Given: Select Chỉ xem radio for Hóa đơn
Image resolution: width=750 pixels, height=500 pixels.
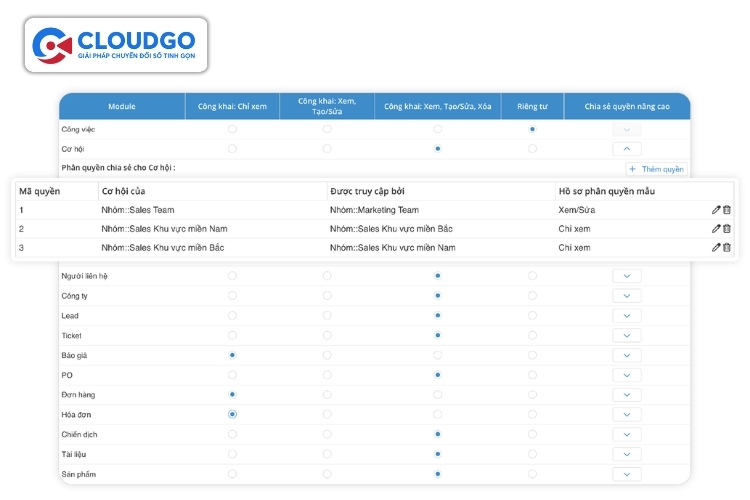Looking at the screenshot, I should [x=232, y=413].
